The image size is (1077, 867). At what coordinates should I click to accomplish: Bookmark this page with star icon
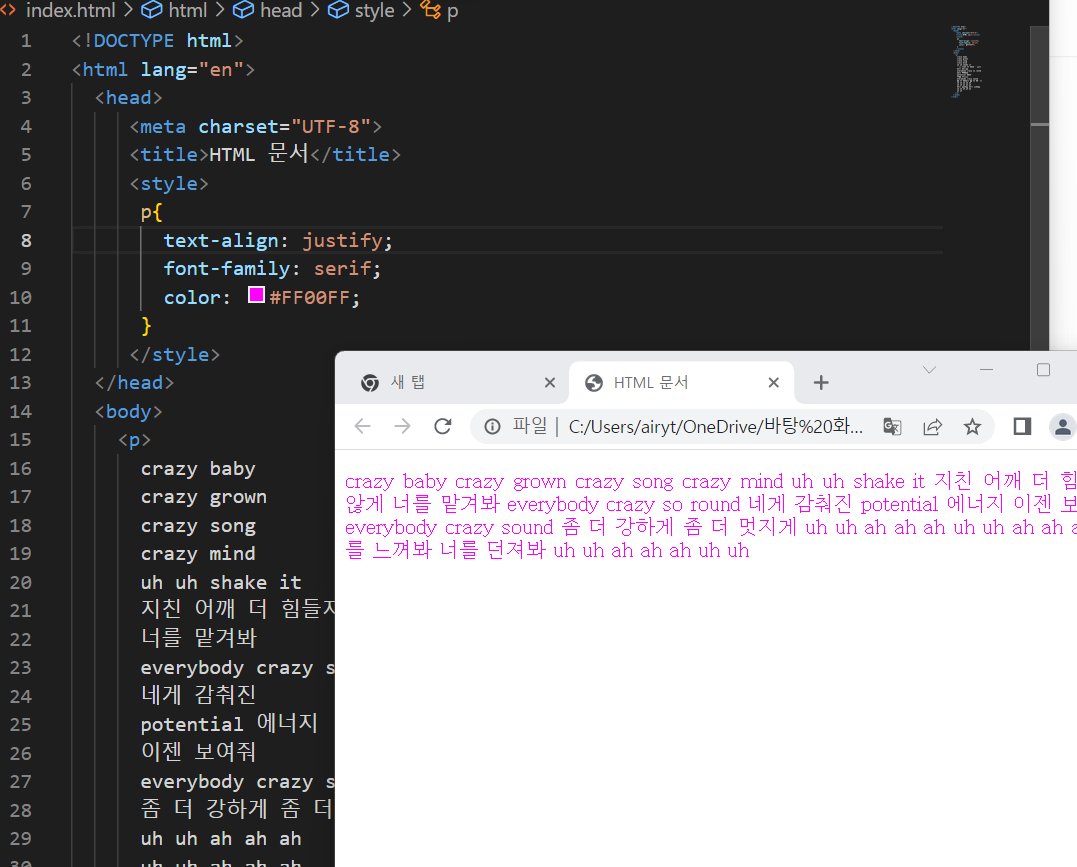coord(972,427)
